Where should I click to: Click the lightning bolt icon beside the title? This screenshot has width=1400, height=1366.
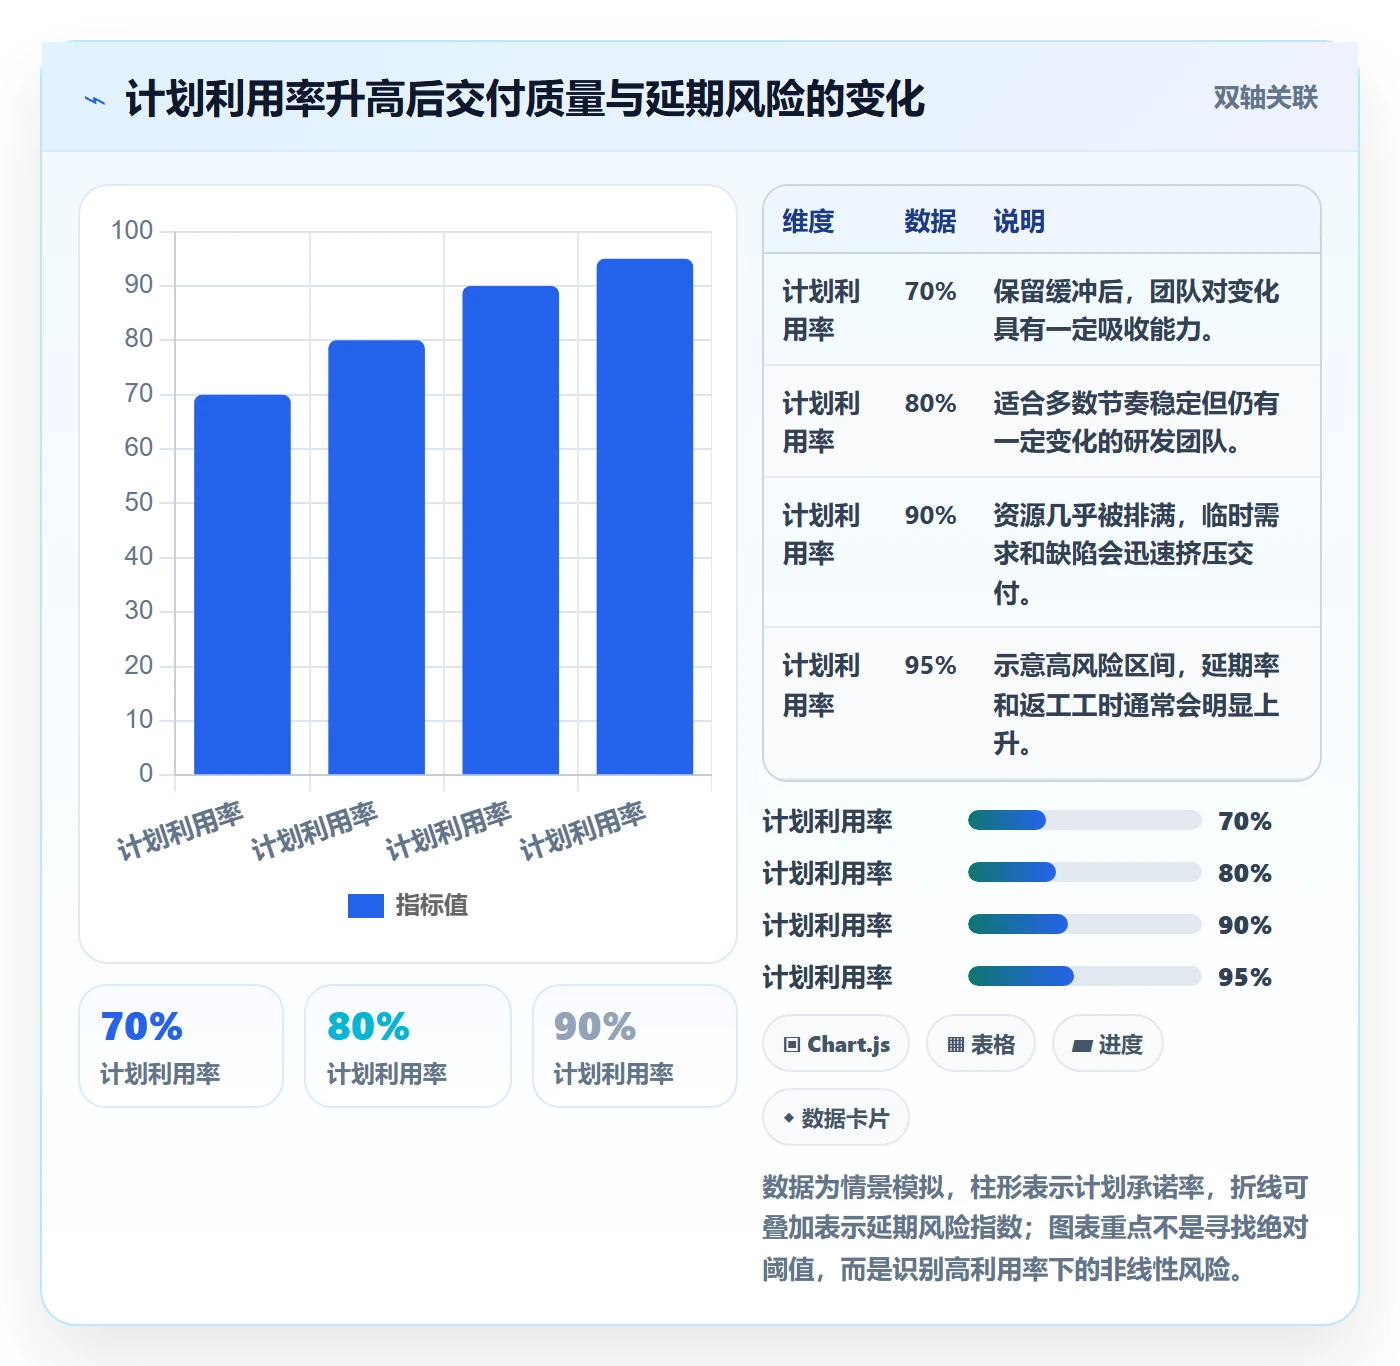95,100
